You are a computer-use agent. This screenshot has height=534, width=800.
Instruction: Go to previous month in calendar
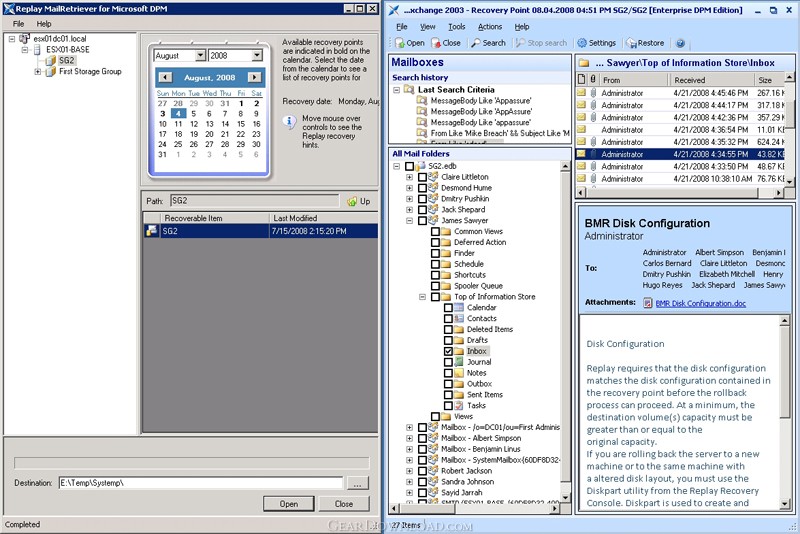[165, 78]
